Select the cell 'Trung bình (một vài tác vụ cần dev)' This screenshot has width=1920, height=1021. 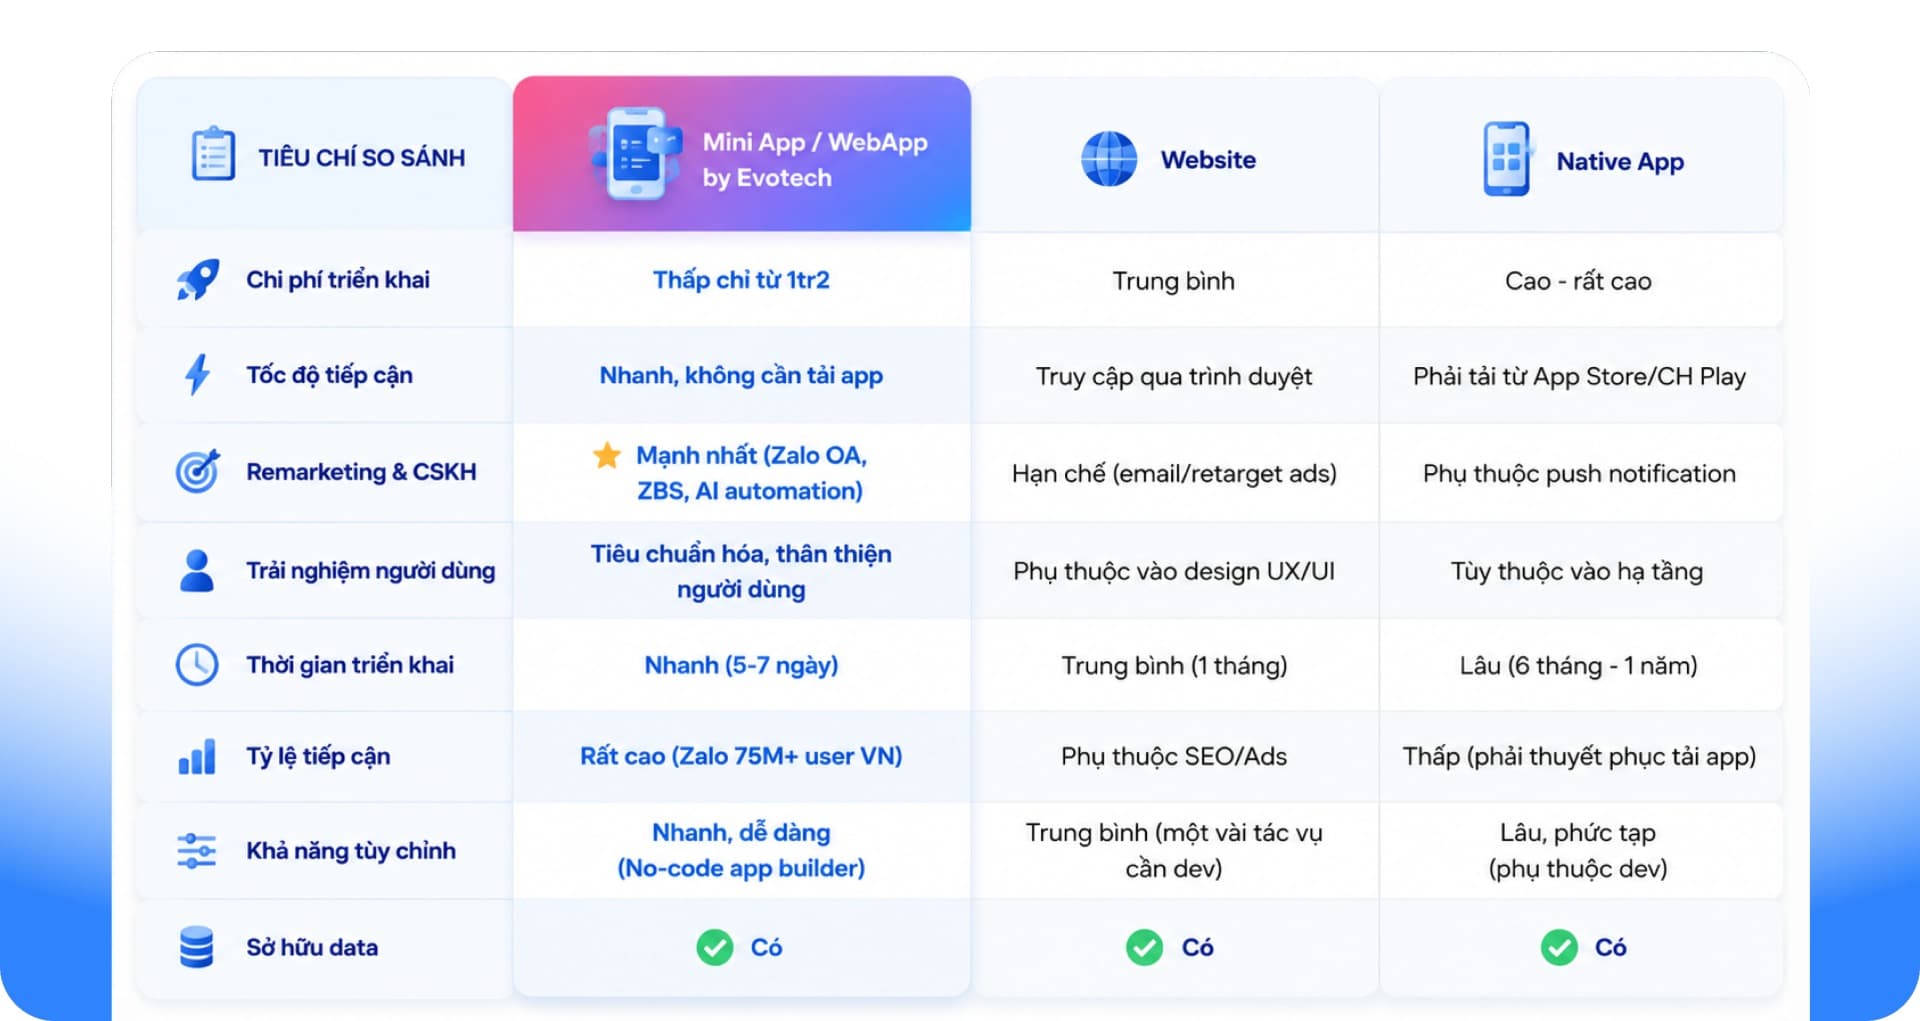click(x=1174, y=850)
